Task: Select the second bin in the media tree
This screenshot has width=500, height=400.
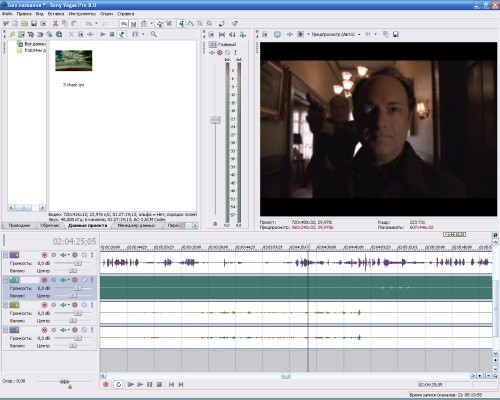Action: point(31,50)
